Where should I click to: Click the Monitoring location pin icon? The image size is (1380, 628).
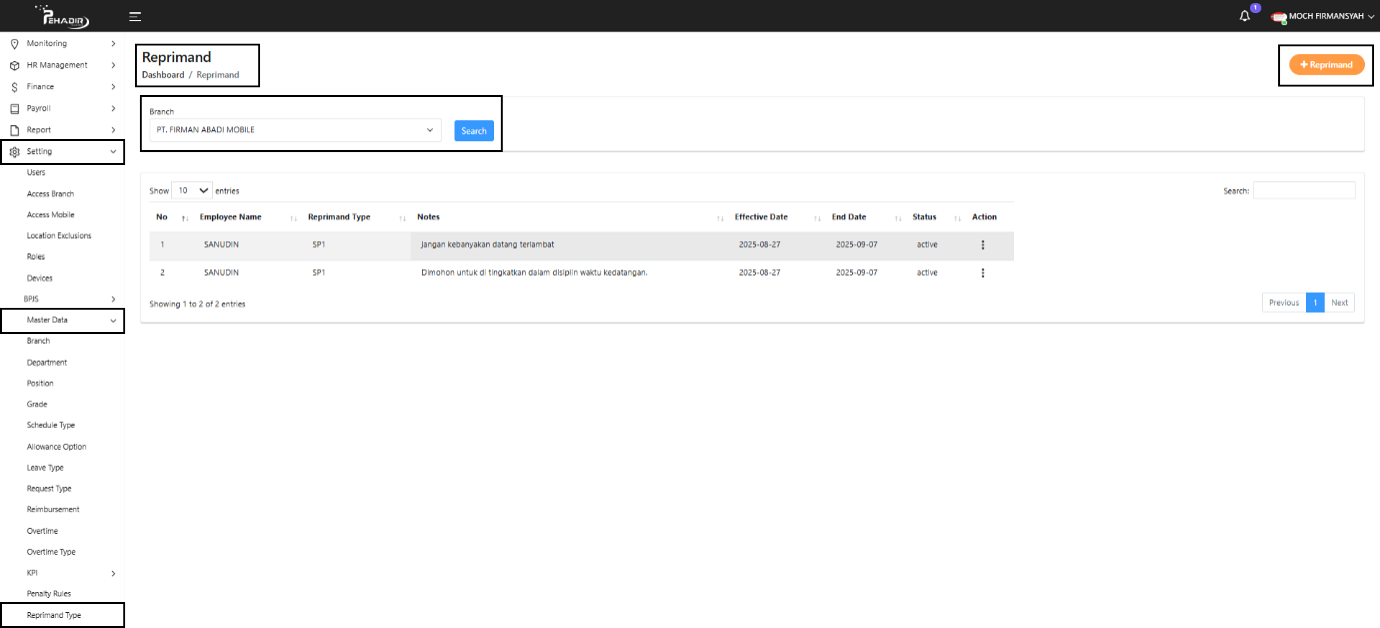(15, 44)
